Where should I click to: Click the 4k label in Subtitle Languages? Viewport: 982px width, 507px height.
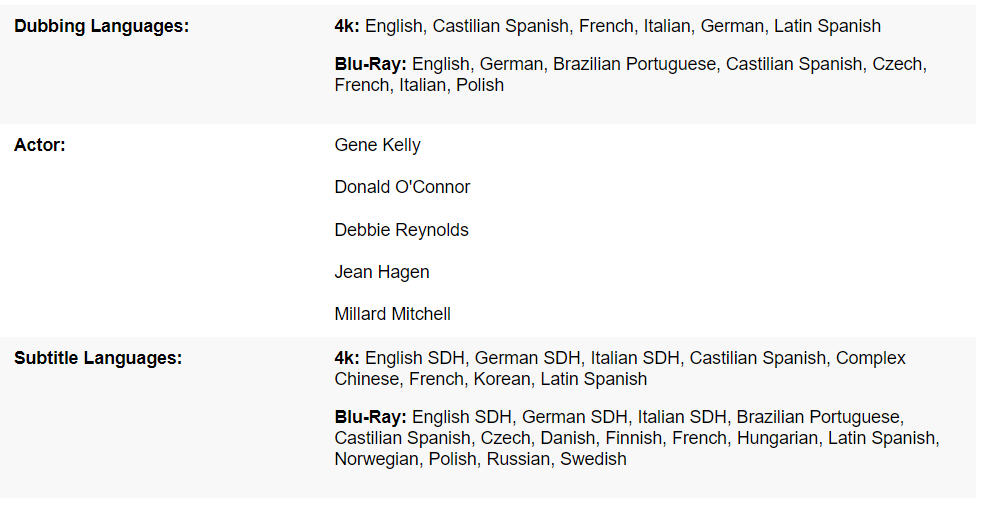pos(347,358)
